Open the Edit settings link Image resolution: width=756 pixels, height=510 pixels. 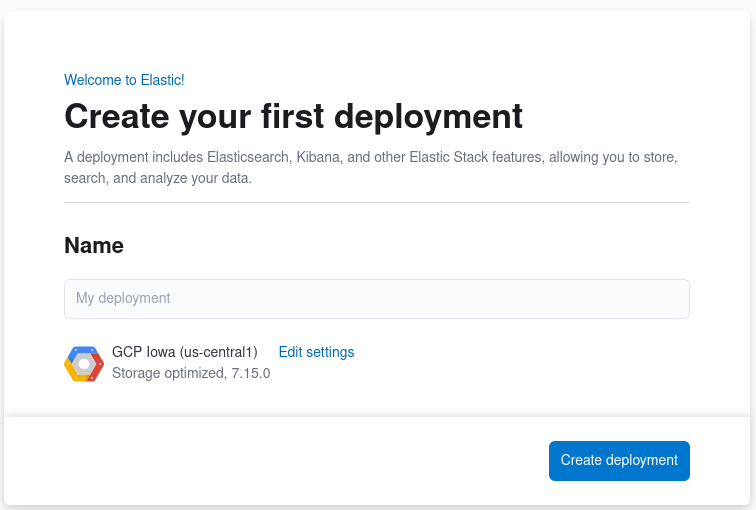tap(316, 352)
